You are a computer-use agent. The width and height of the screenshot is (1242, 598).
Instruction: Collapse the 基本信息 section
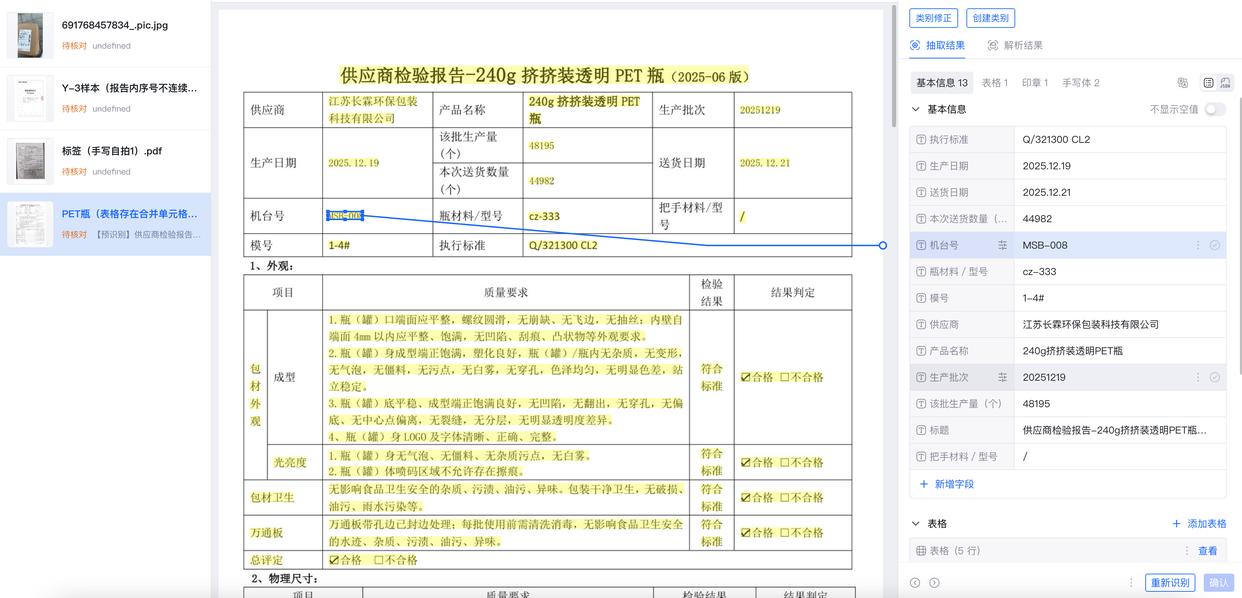click(x=915, y=110)
